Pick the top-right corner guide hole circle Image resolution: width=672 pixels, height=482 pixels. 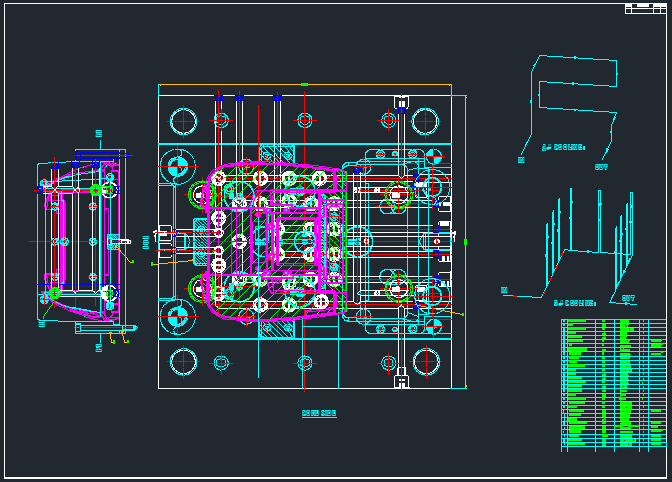pos(425,121)
